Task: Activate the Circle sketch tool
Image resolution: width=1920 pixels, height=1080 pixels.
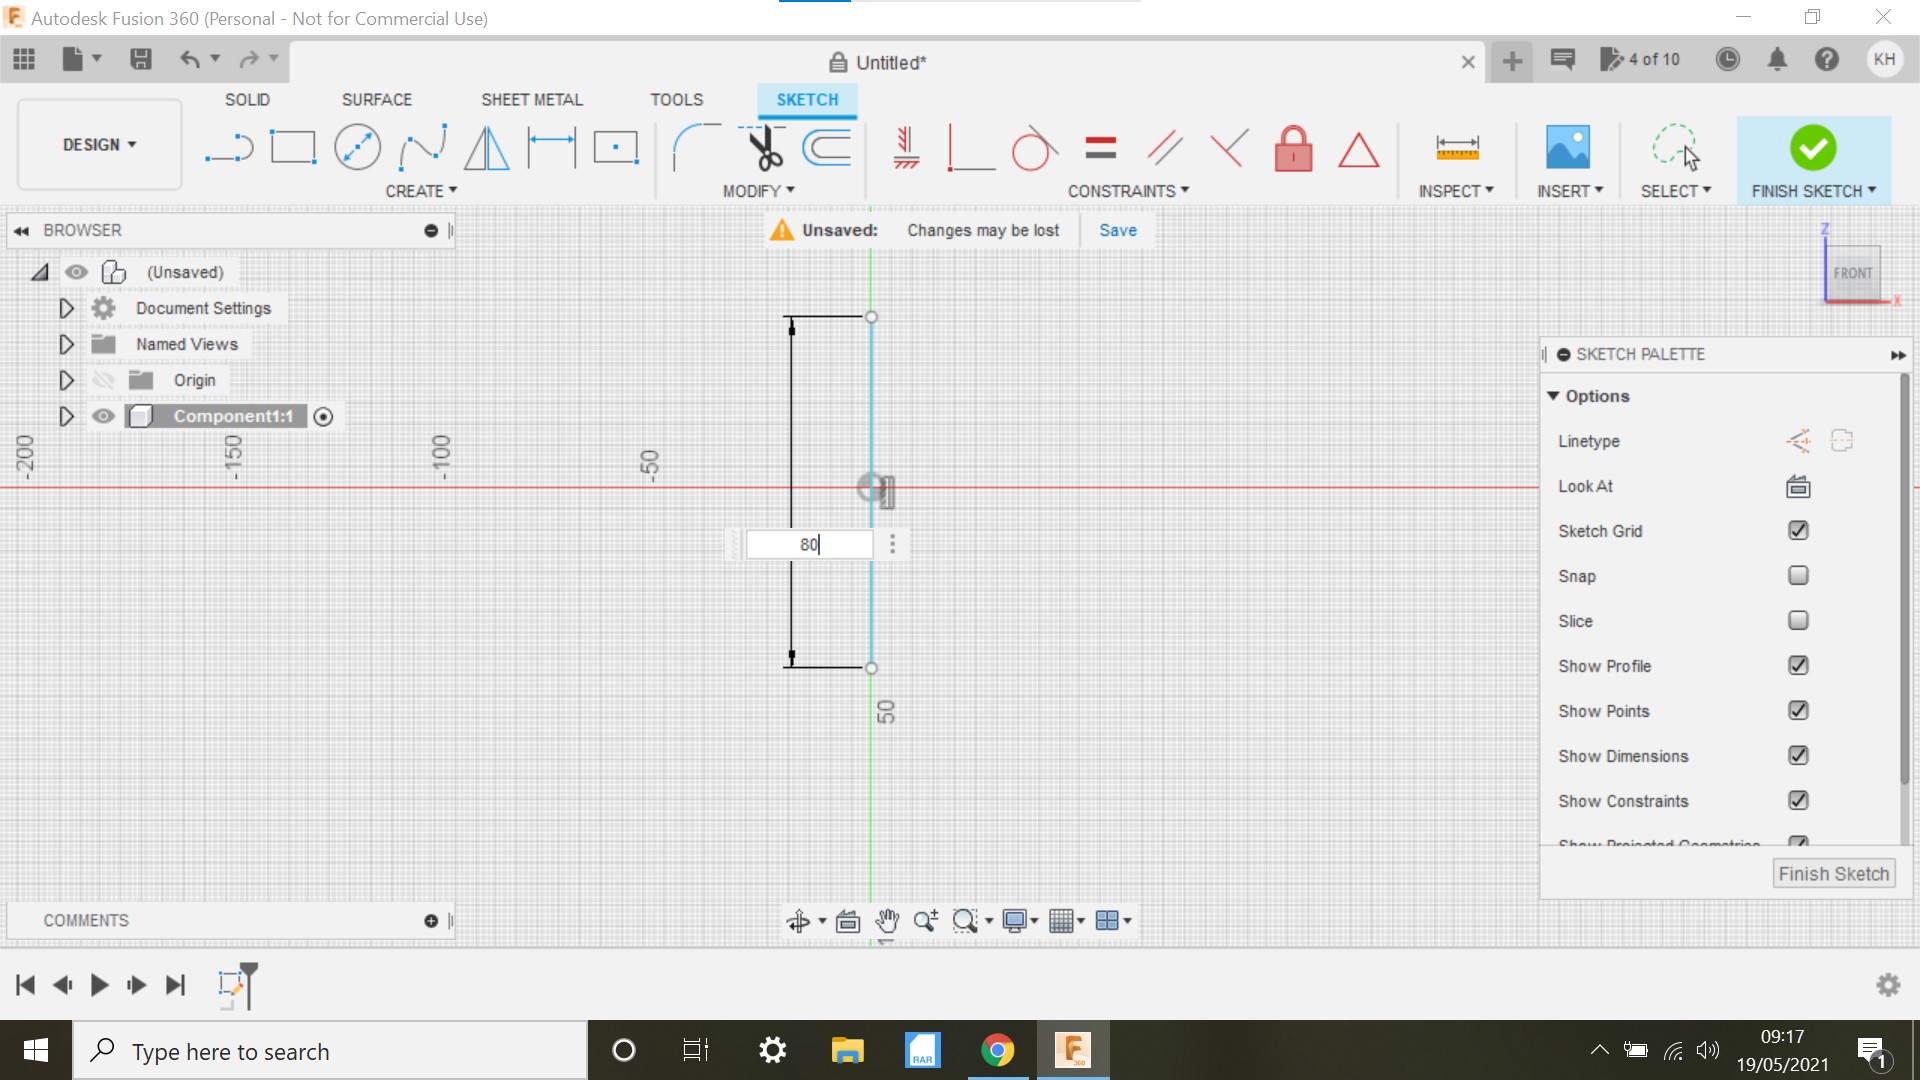Action: tap(357, 147)
